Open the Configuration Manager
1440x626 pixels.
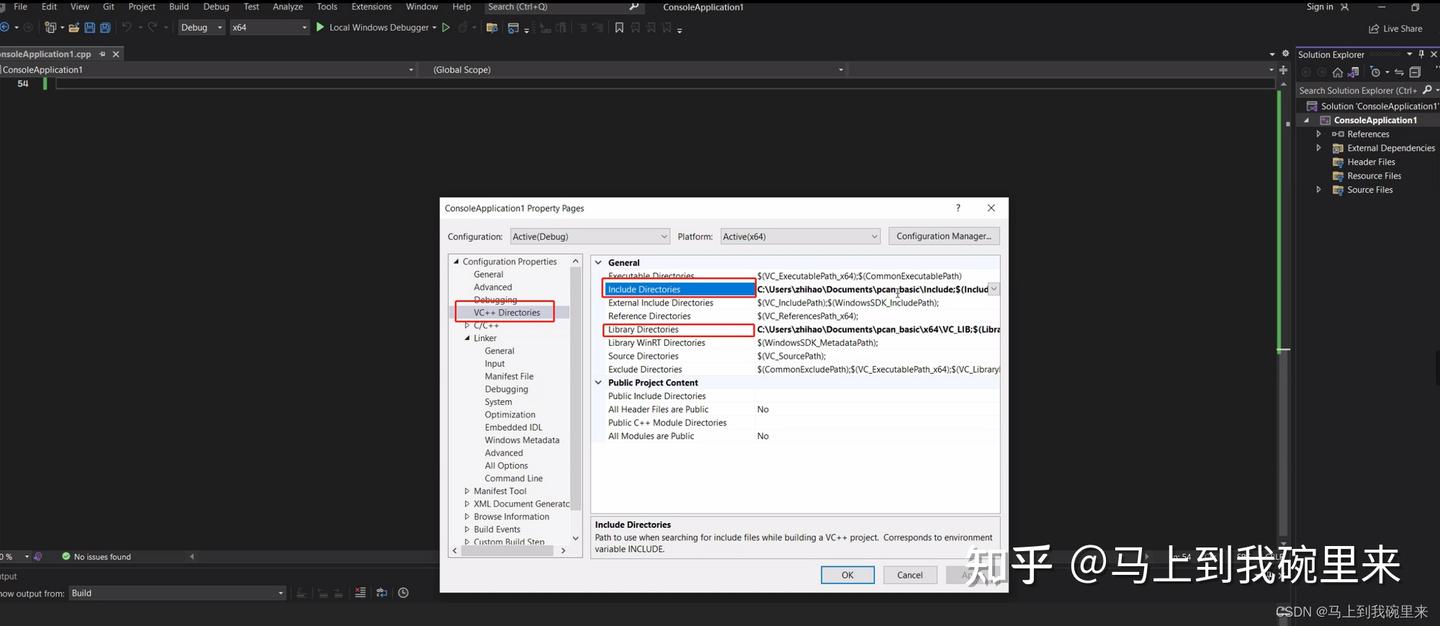click(943, 235)
